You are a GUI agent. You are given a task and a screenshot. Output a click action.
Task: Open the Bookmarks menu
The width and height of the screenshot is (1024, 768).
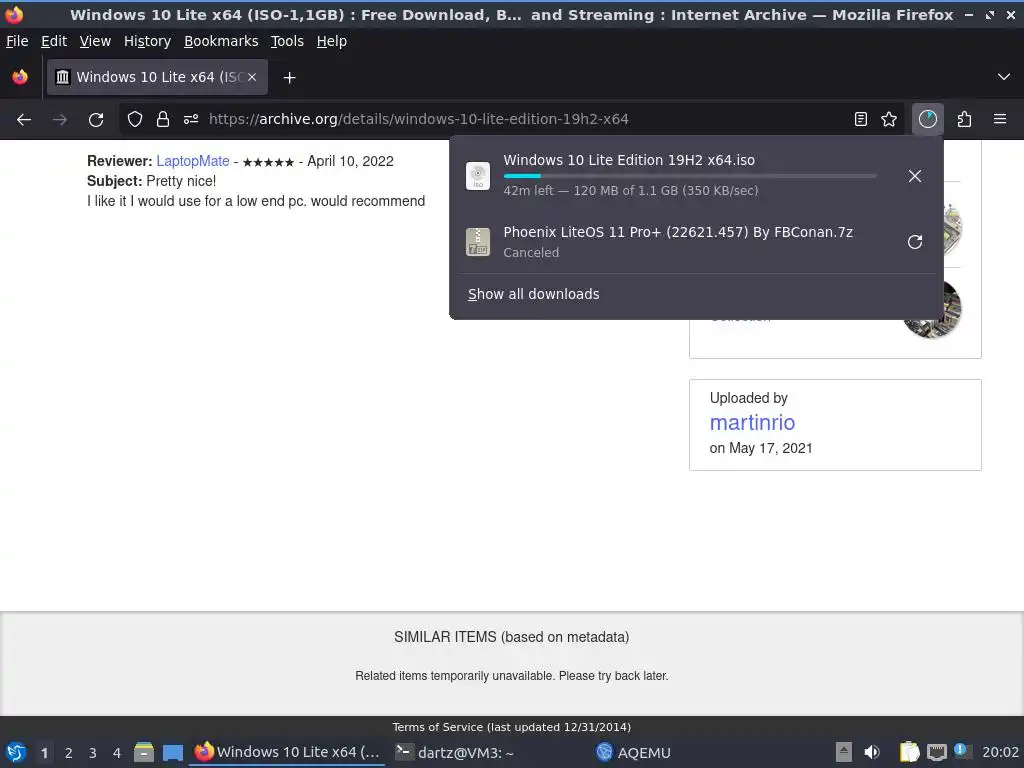(x=221, y=41)
